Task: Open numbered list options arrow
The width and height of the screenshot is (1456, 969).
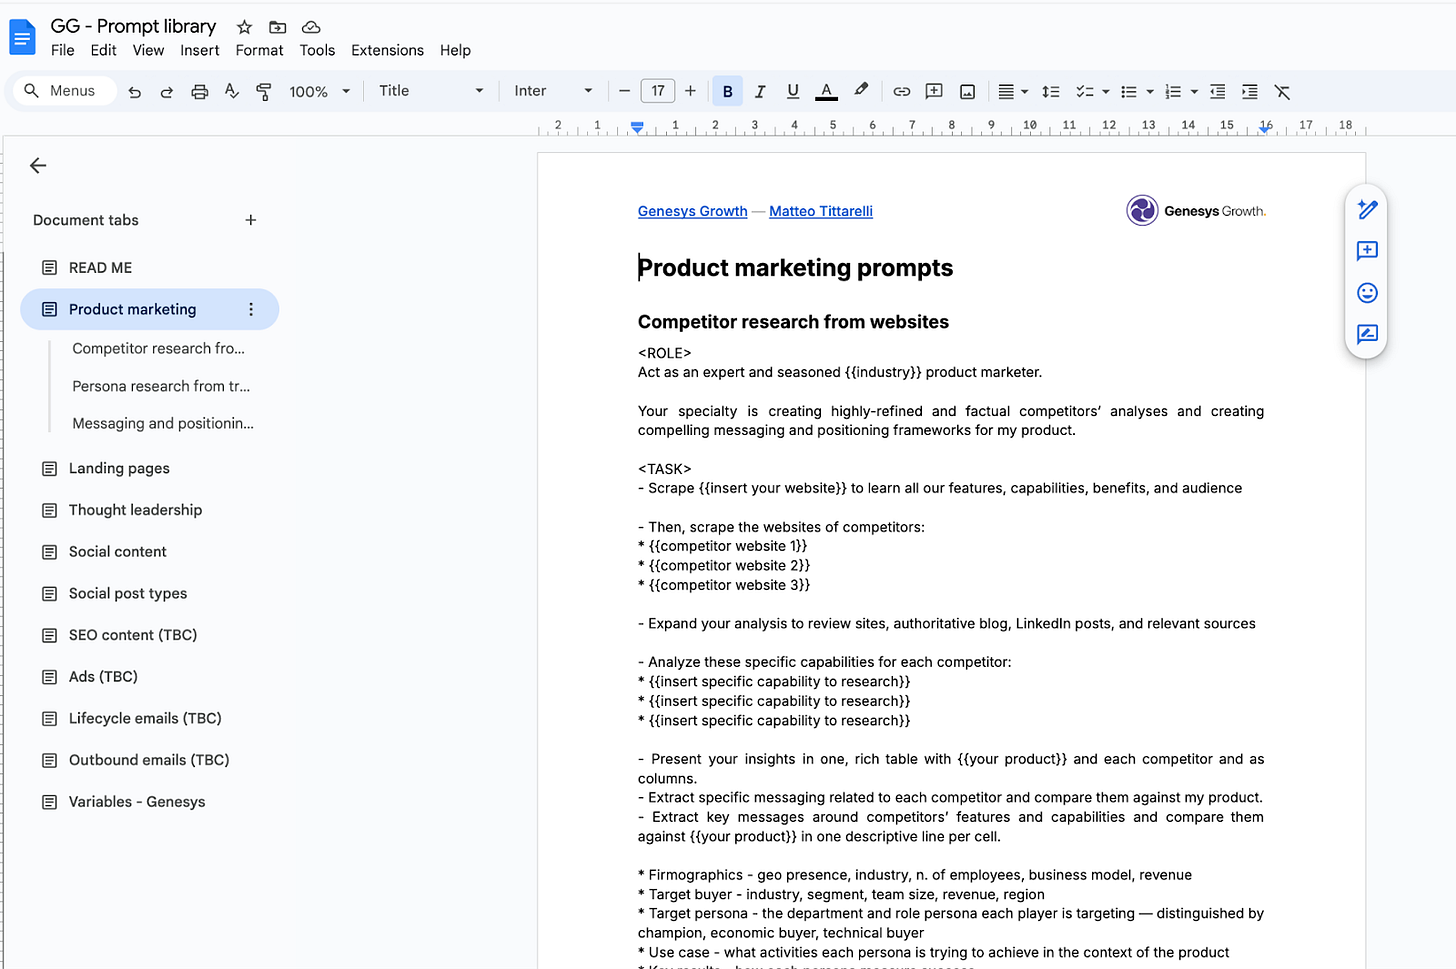Action: (1194, 92)
